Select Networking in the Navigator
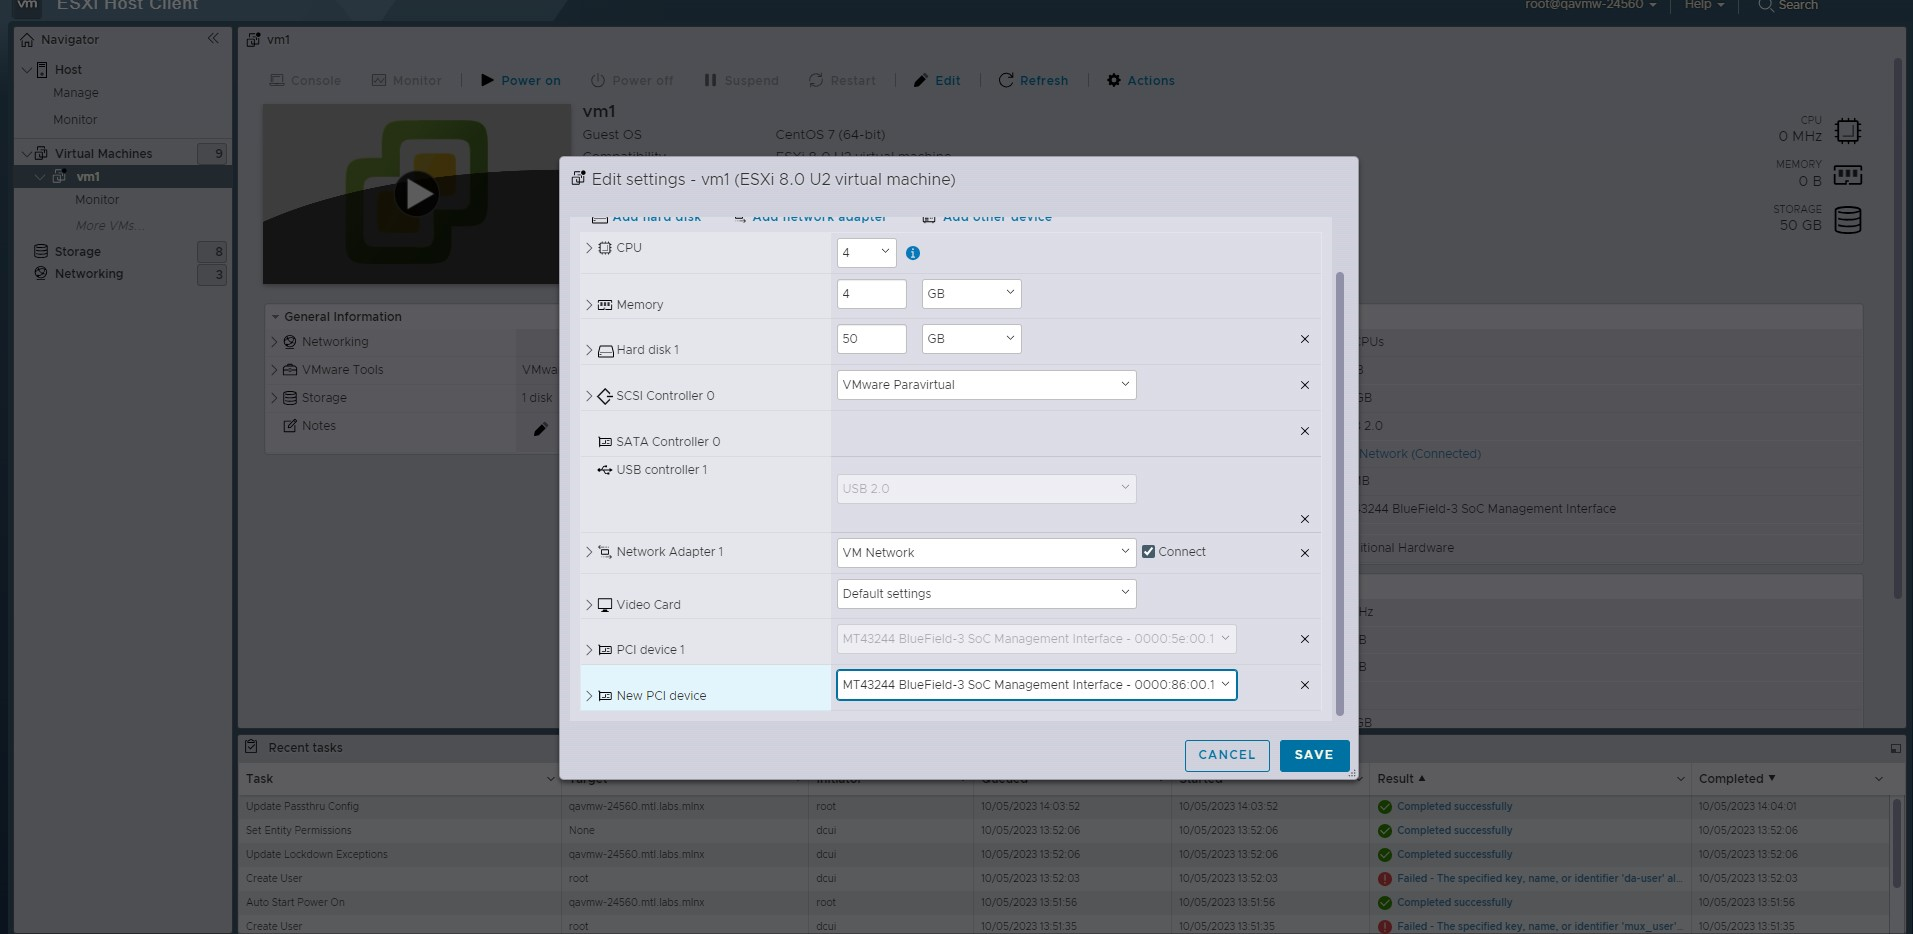1913x934 pixels. coord(89,274)
